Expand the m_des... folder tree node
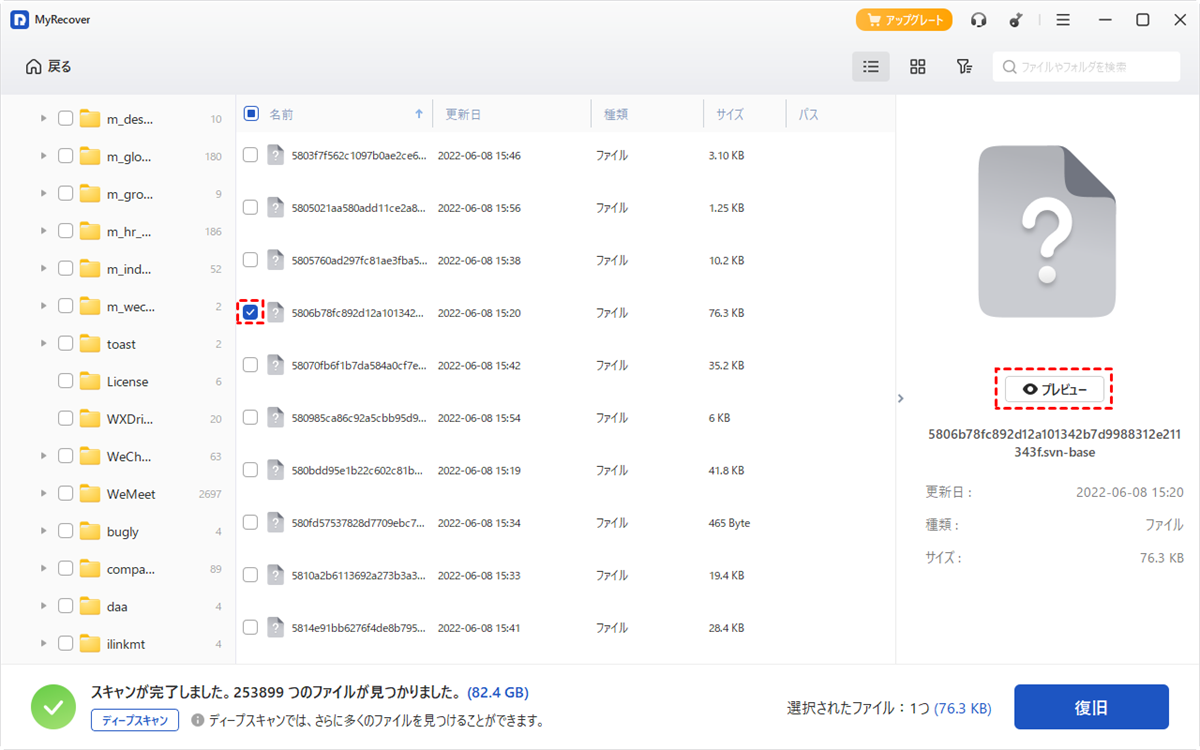Screen dimensions: 1200x750 pos(43,119)
